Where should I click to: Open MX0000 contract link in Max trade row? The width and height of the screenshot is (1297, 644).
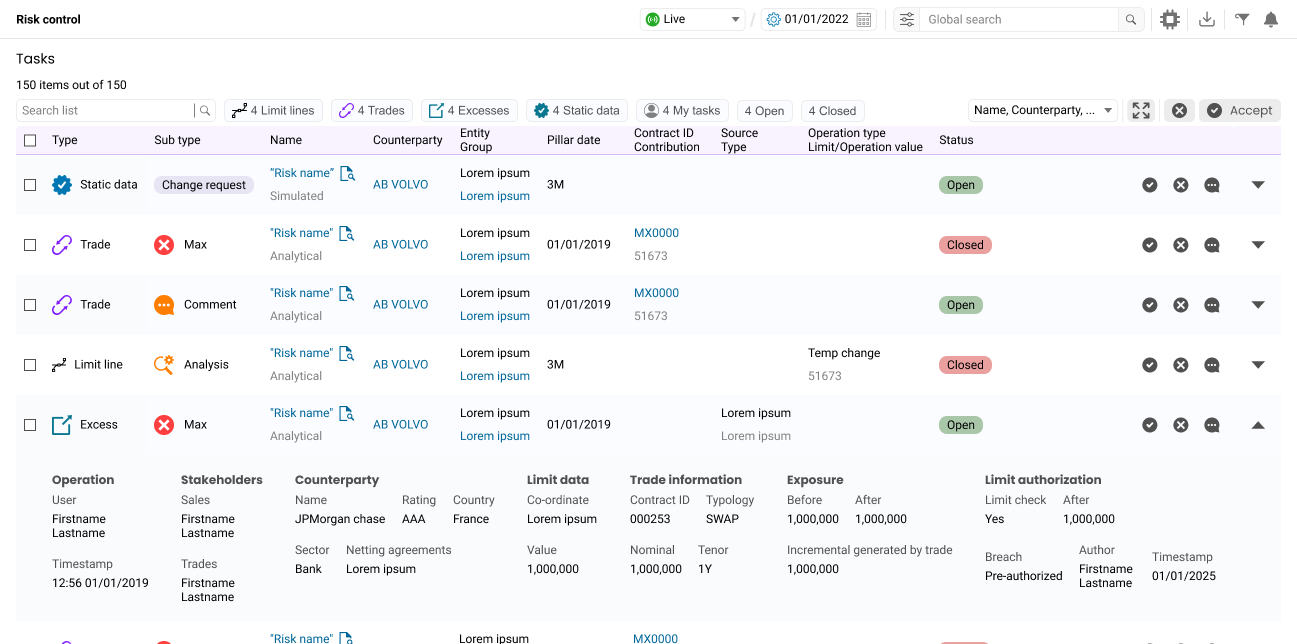click(656, 233)
